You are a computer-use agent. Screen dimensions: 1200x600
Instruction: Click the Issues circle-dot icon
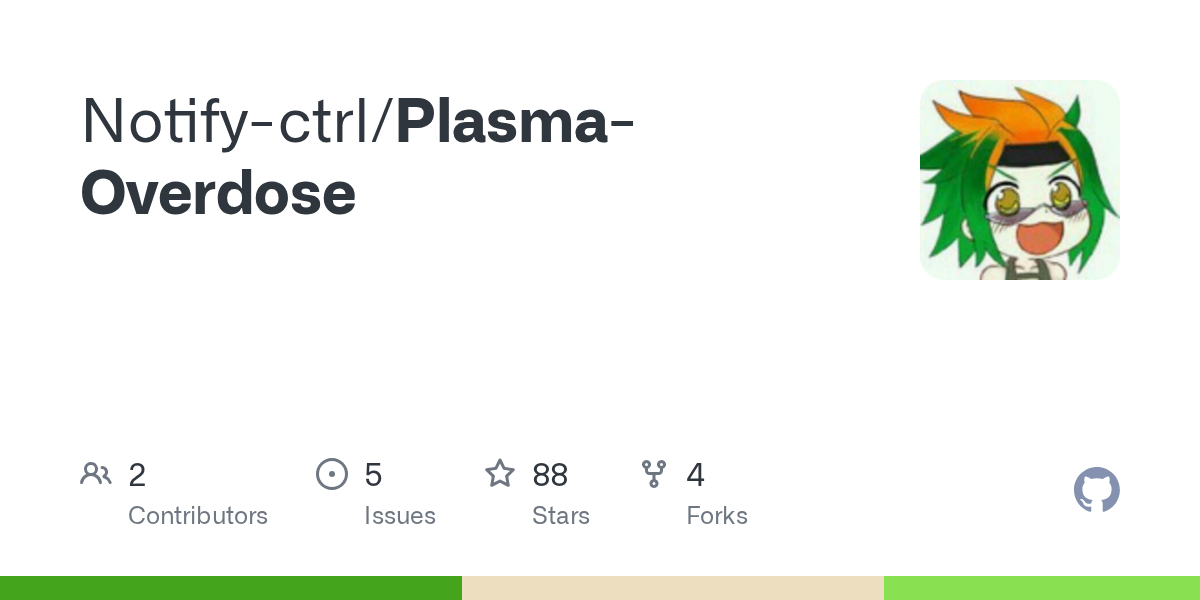[332, 474]
